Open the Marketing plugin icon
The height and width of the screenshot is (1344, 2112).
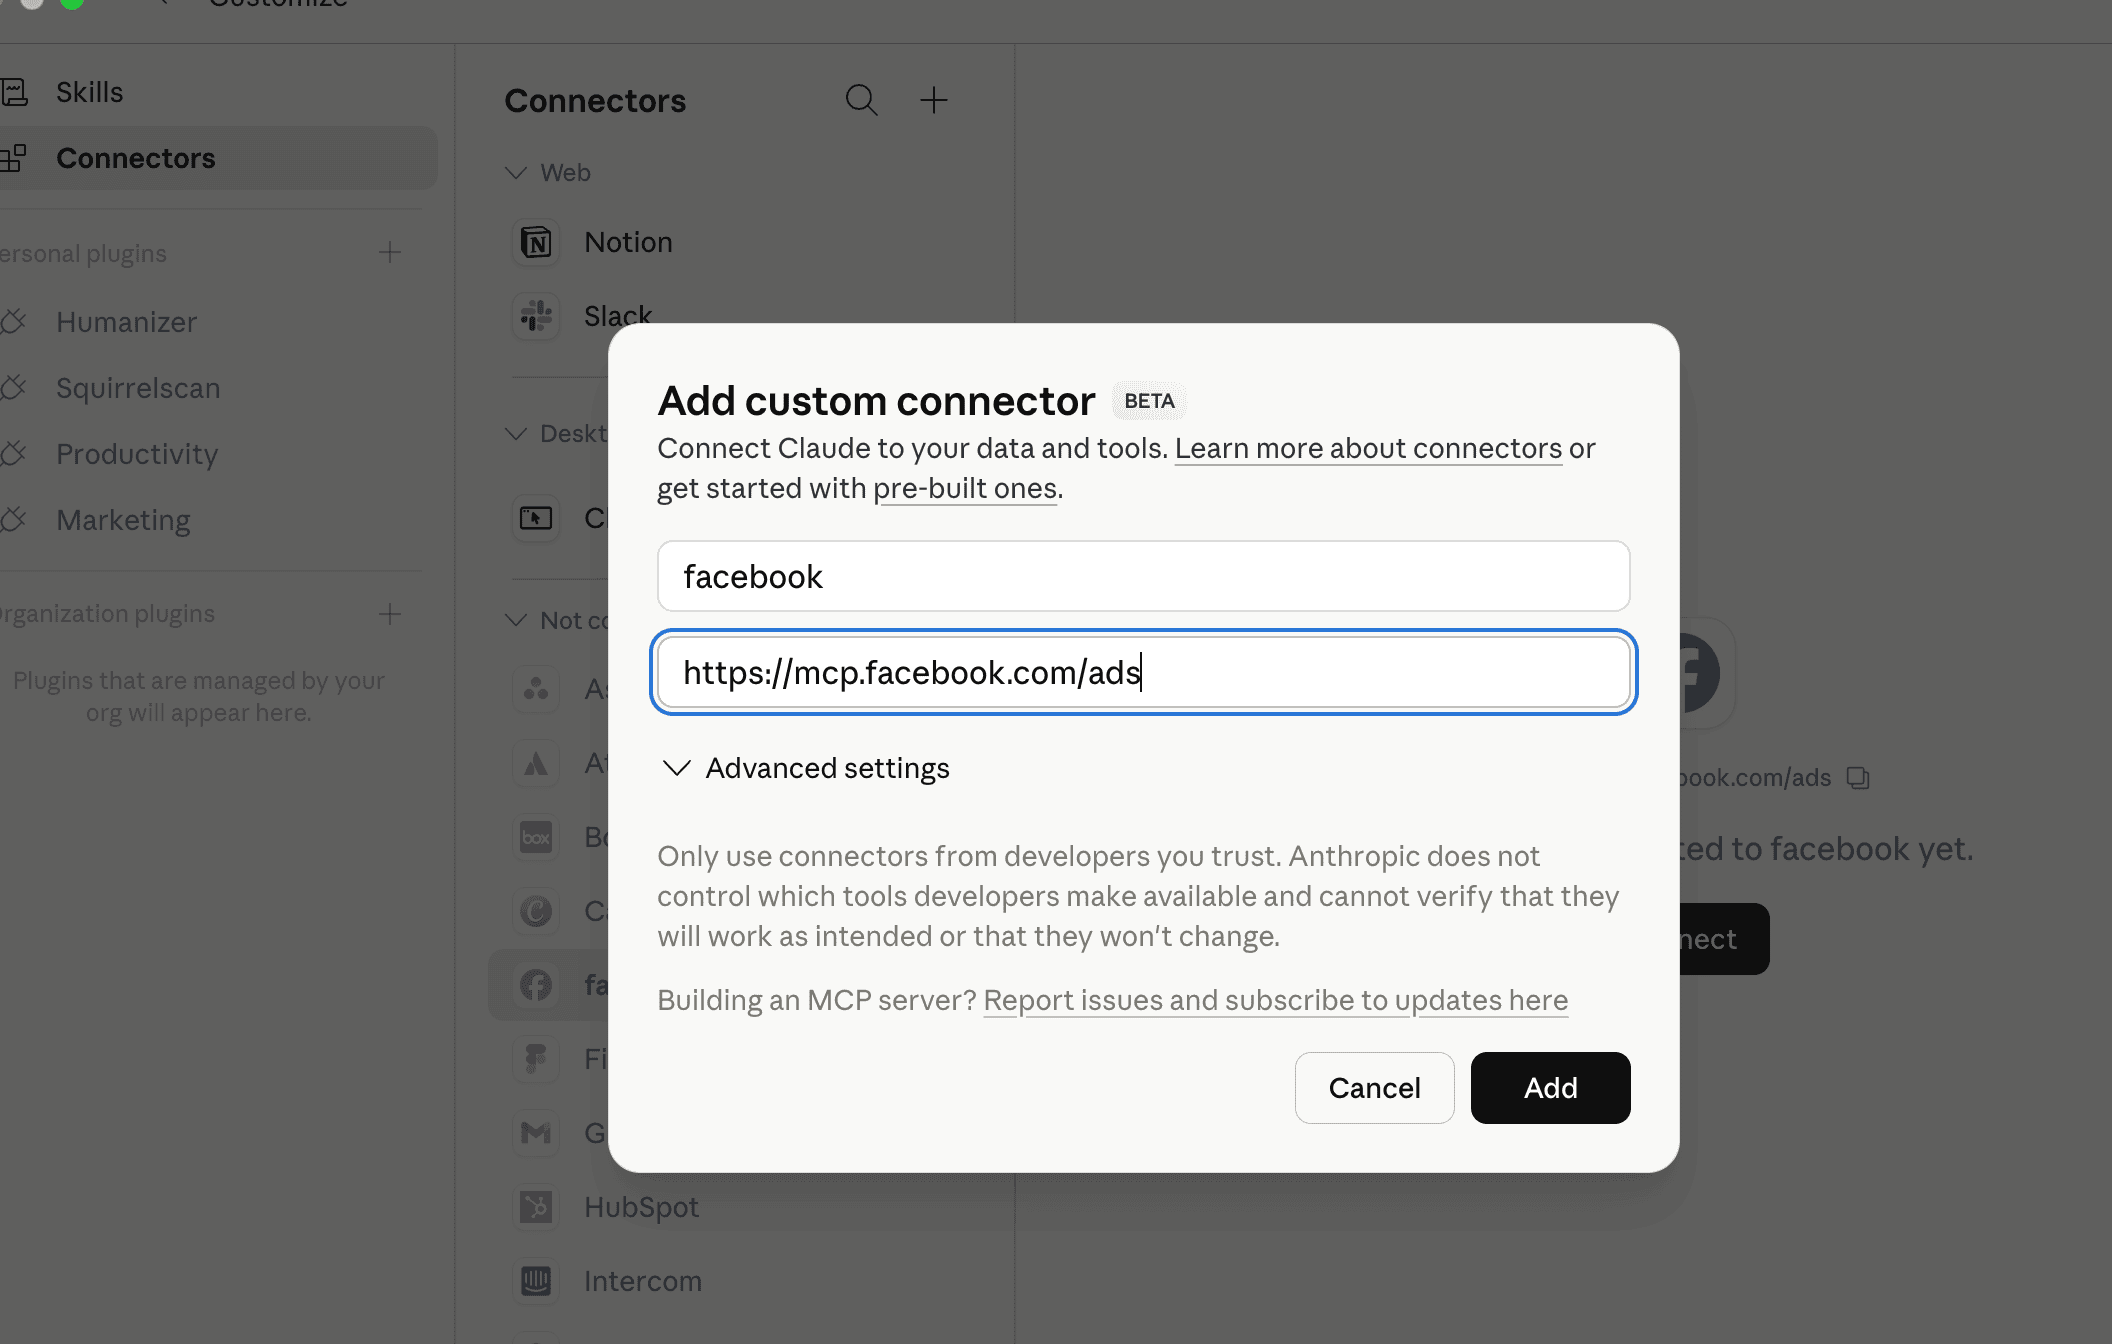tap(14, 520)
